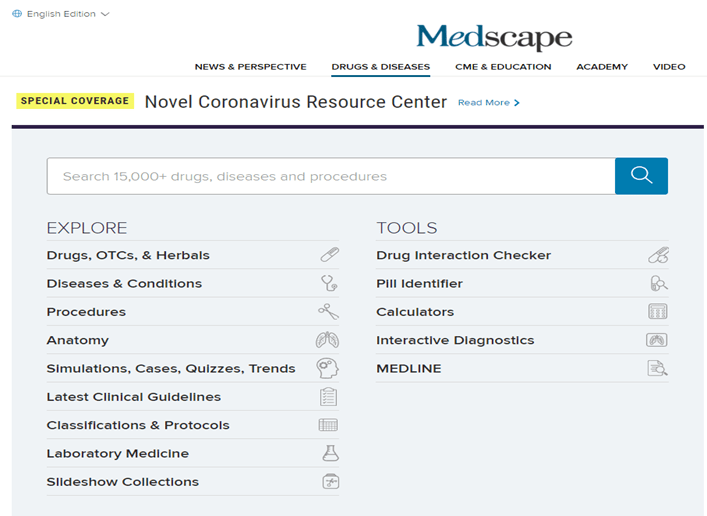
Task: Open Simulations, Cases, Quizzes, Trends link
Action: [x=171, y=369]
